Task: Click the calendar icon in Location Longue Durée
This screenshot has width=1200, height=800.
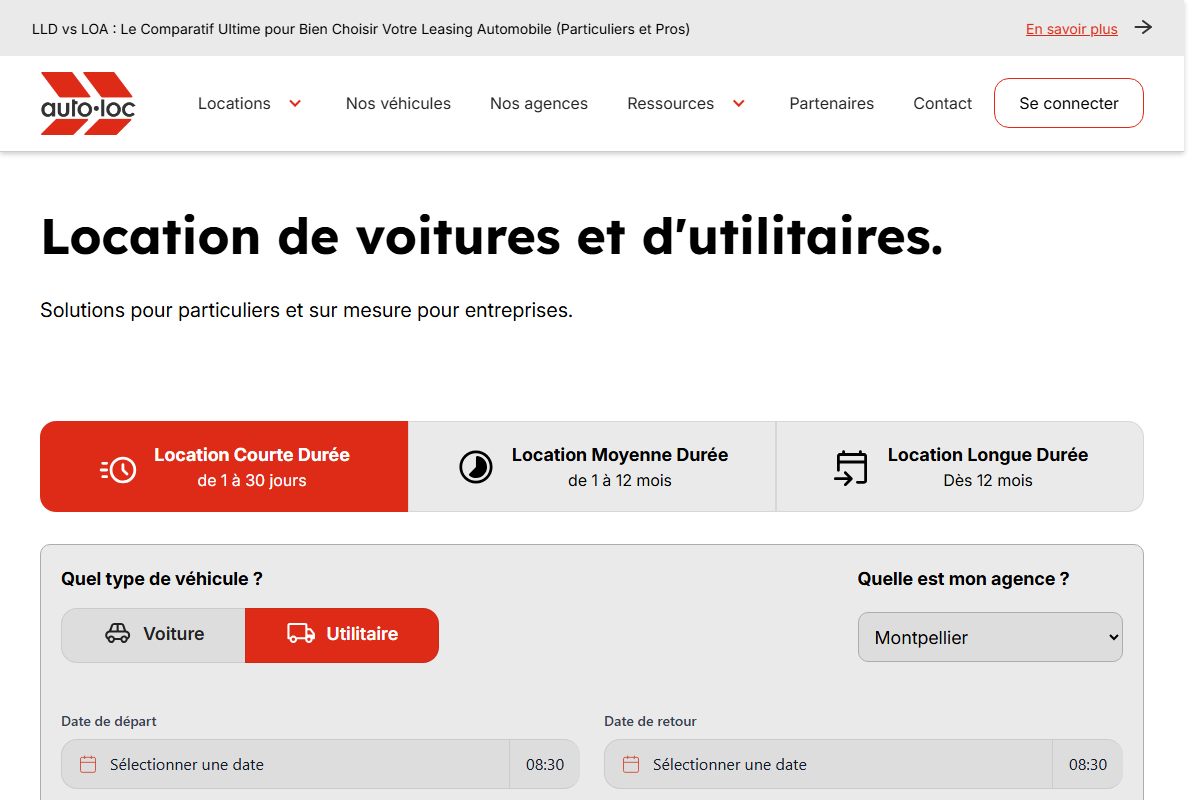Action: 851,467
